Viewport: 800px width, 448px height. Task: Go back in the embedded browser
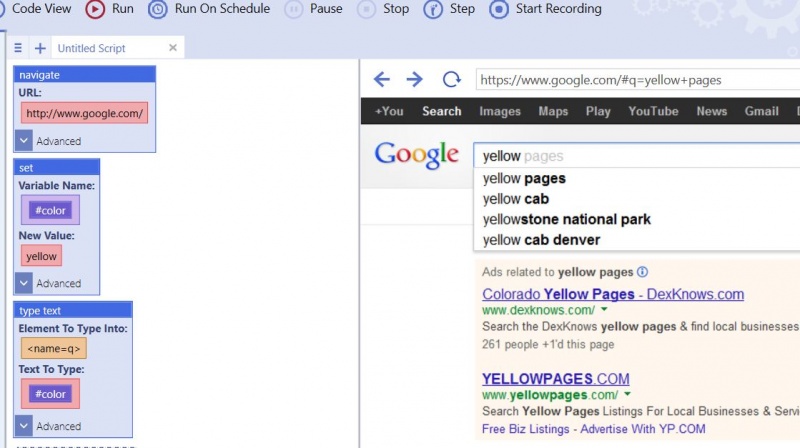pyautogui.click(x=382, y=79)
